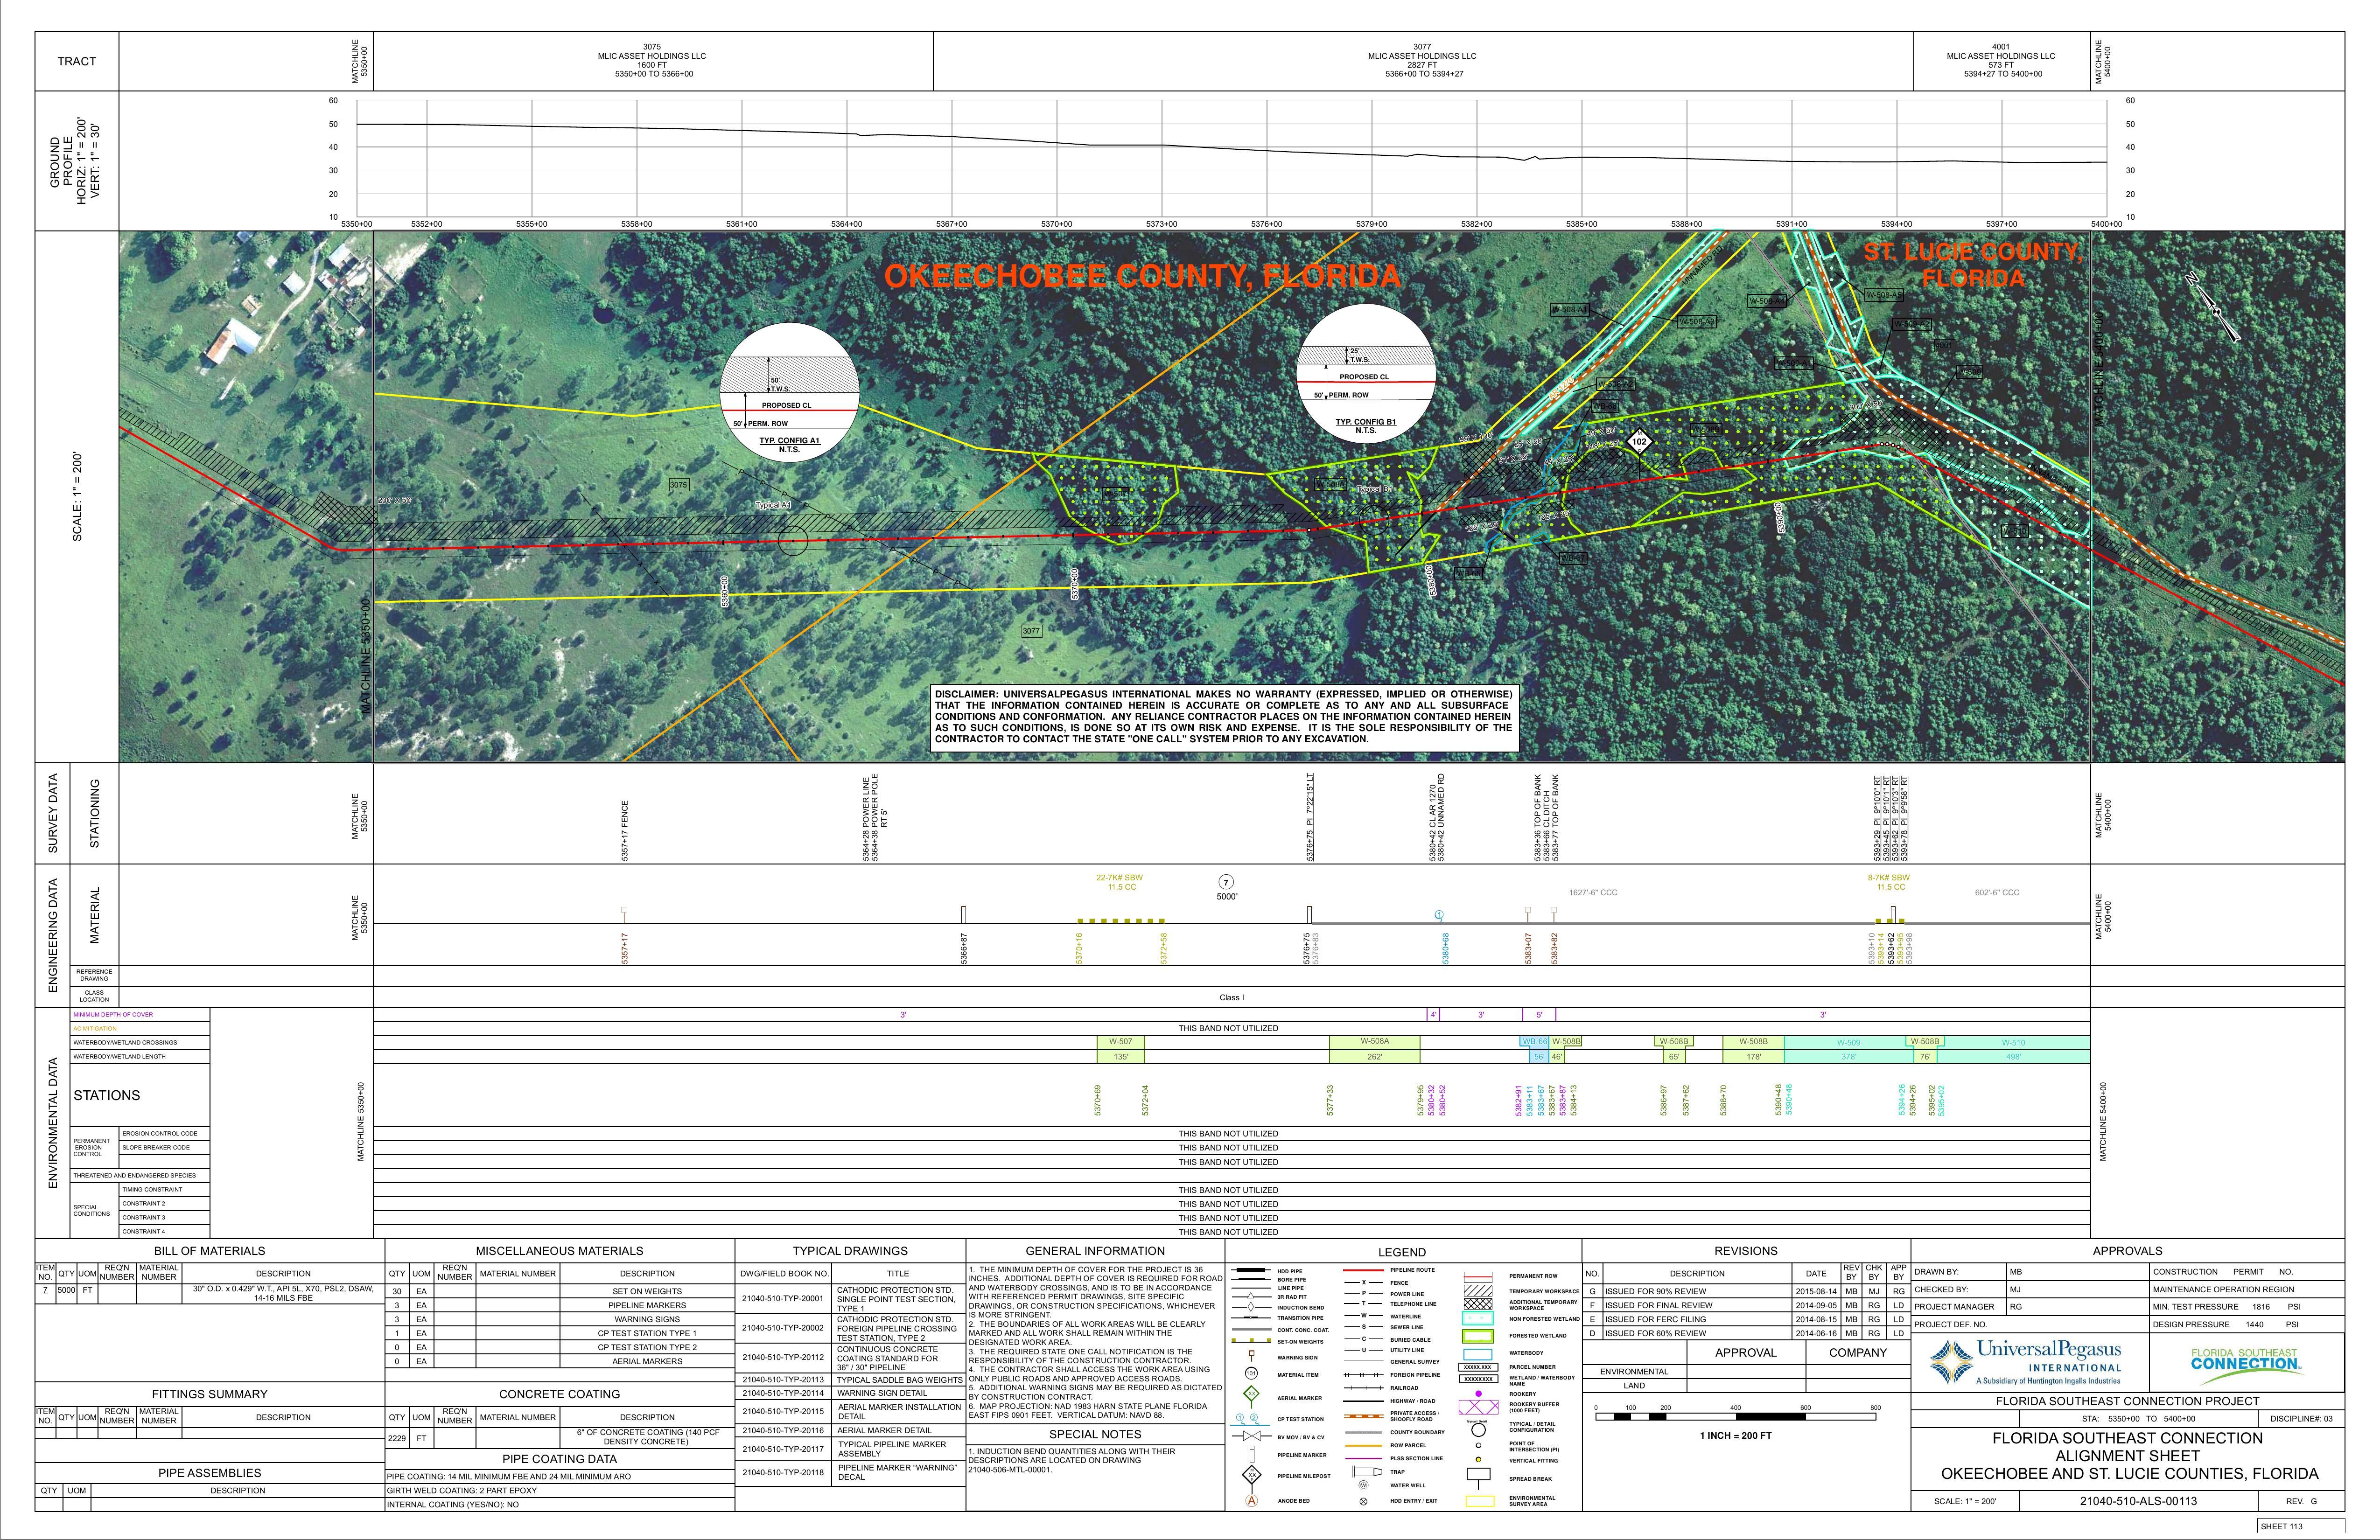The image size is (2380, 1540).
Task: Open the Typ. Config A1 detail circle
Action: (789, 392)
